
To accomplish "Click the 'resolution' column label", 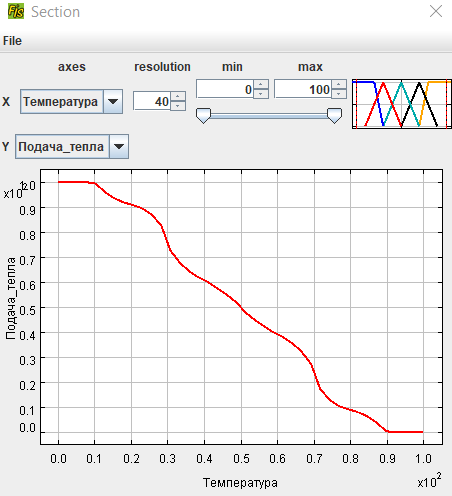I will (x=162, y=67).
